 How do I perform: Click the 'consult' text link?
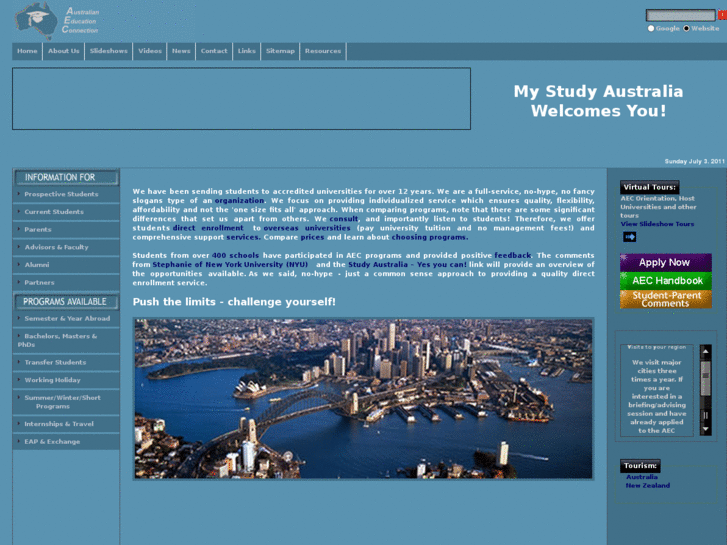(x=344, y=219)
